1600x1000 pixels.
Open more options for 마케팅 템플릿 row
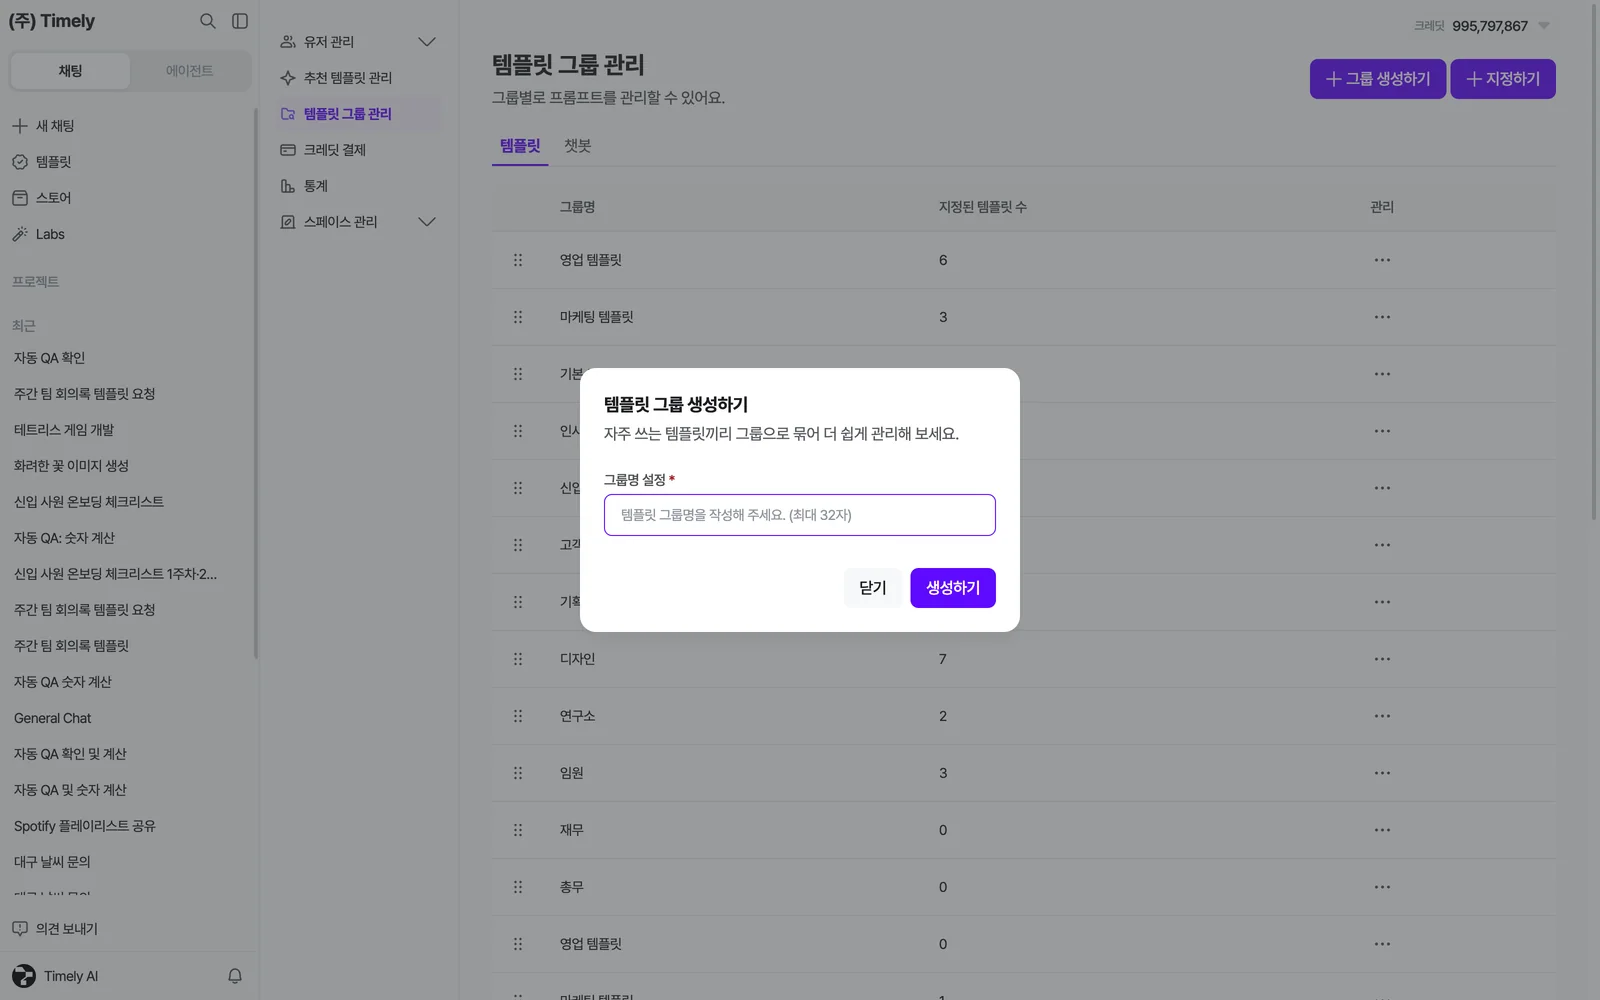click(x=1382, y=317)
